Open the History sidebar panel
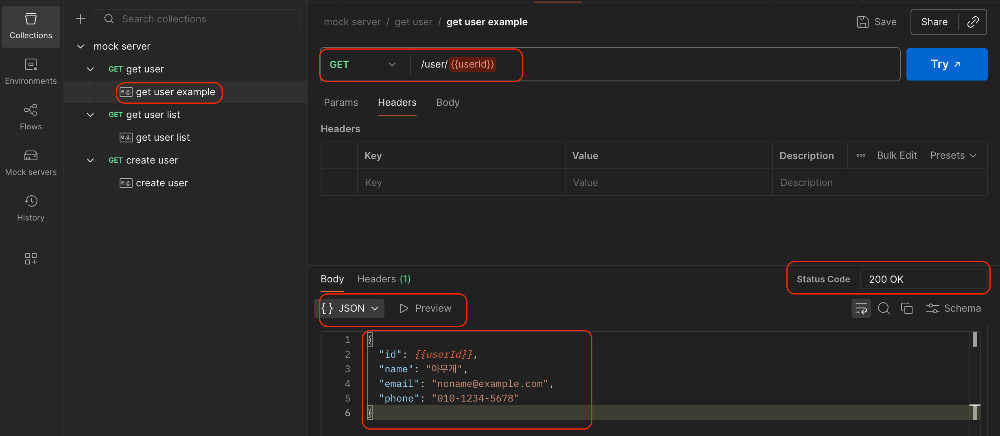This screenshot has width=1000, height=436. (x=31, y=208)
